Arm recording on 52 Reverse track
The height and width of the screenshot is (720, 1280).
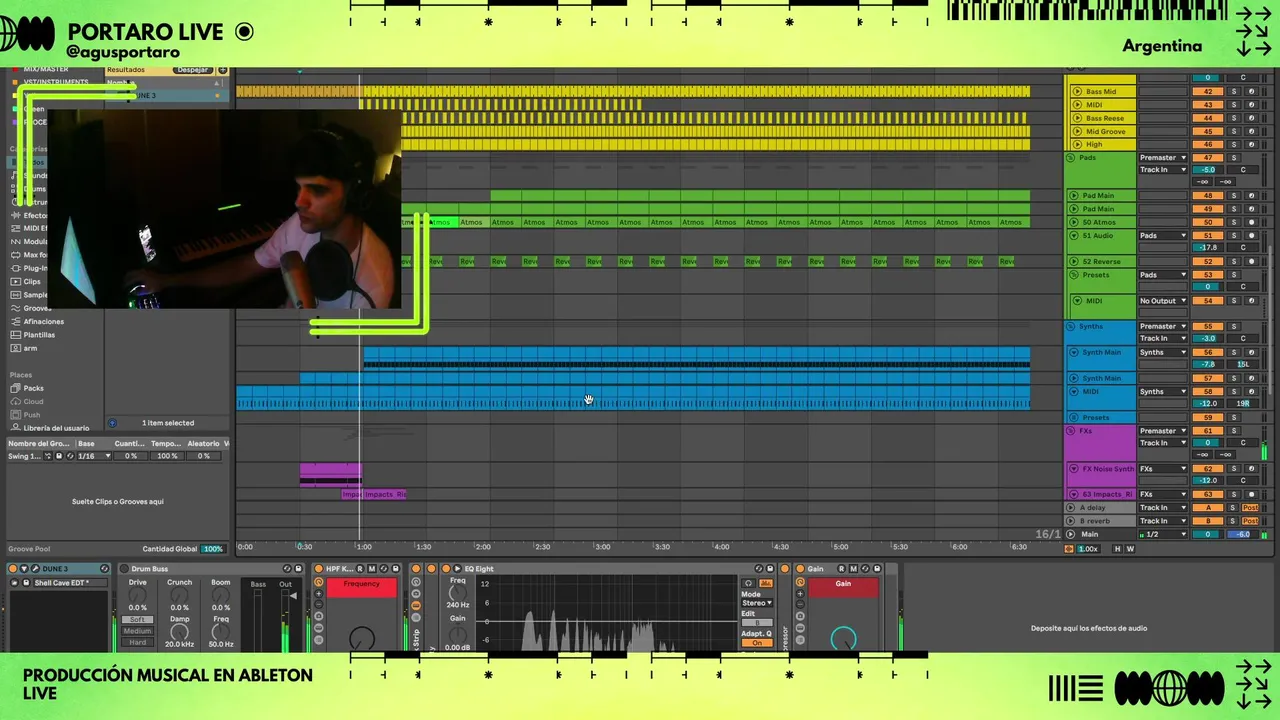1251,261
